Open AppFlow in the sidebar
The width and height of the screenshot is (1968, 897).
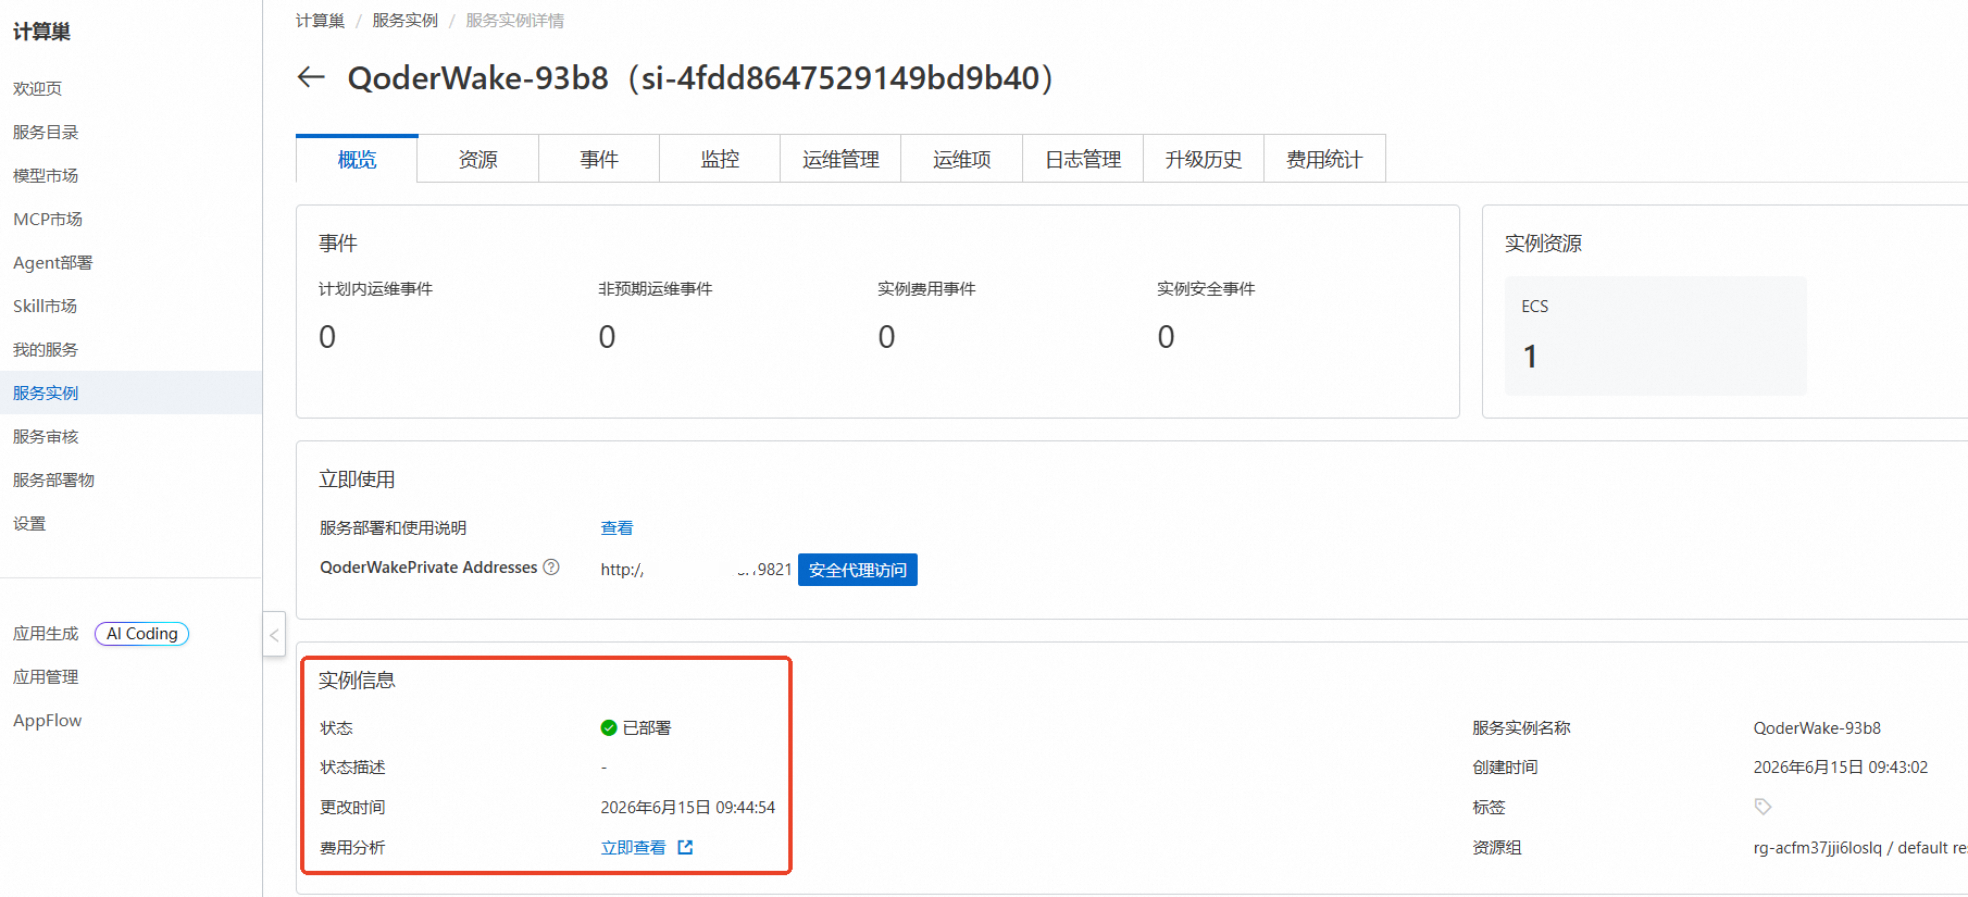coord(47,720)
